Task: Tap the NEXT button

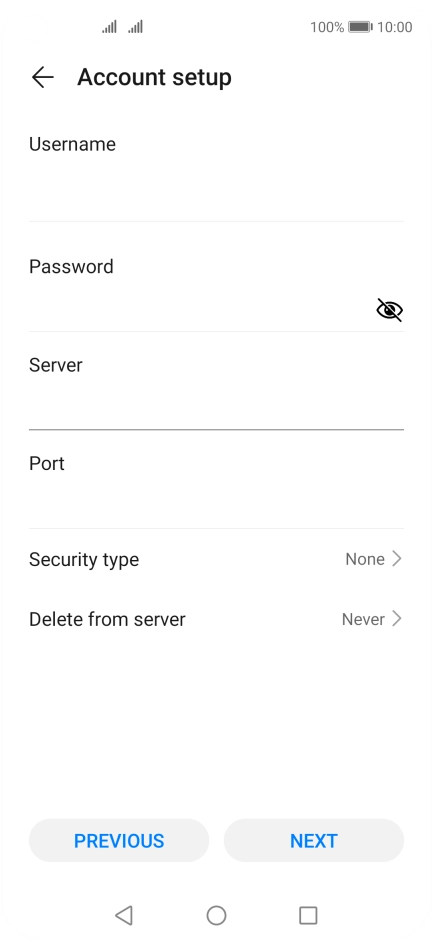Action: pyautogui.click(x=314, y=840)
